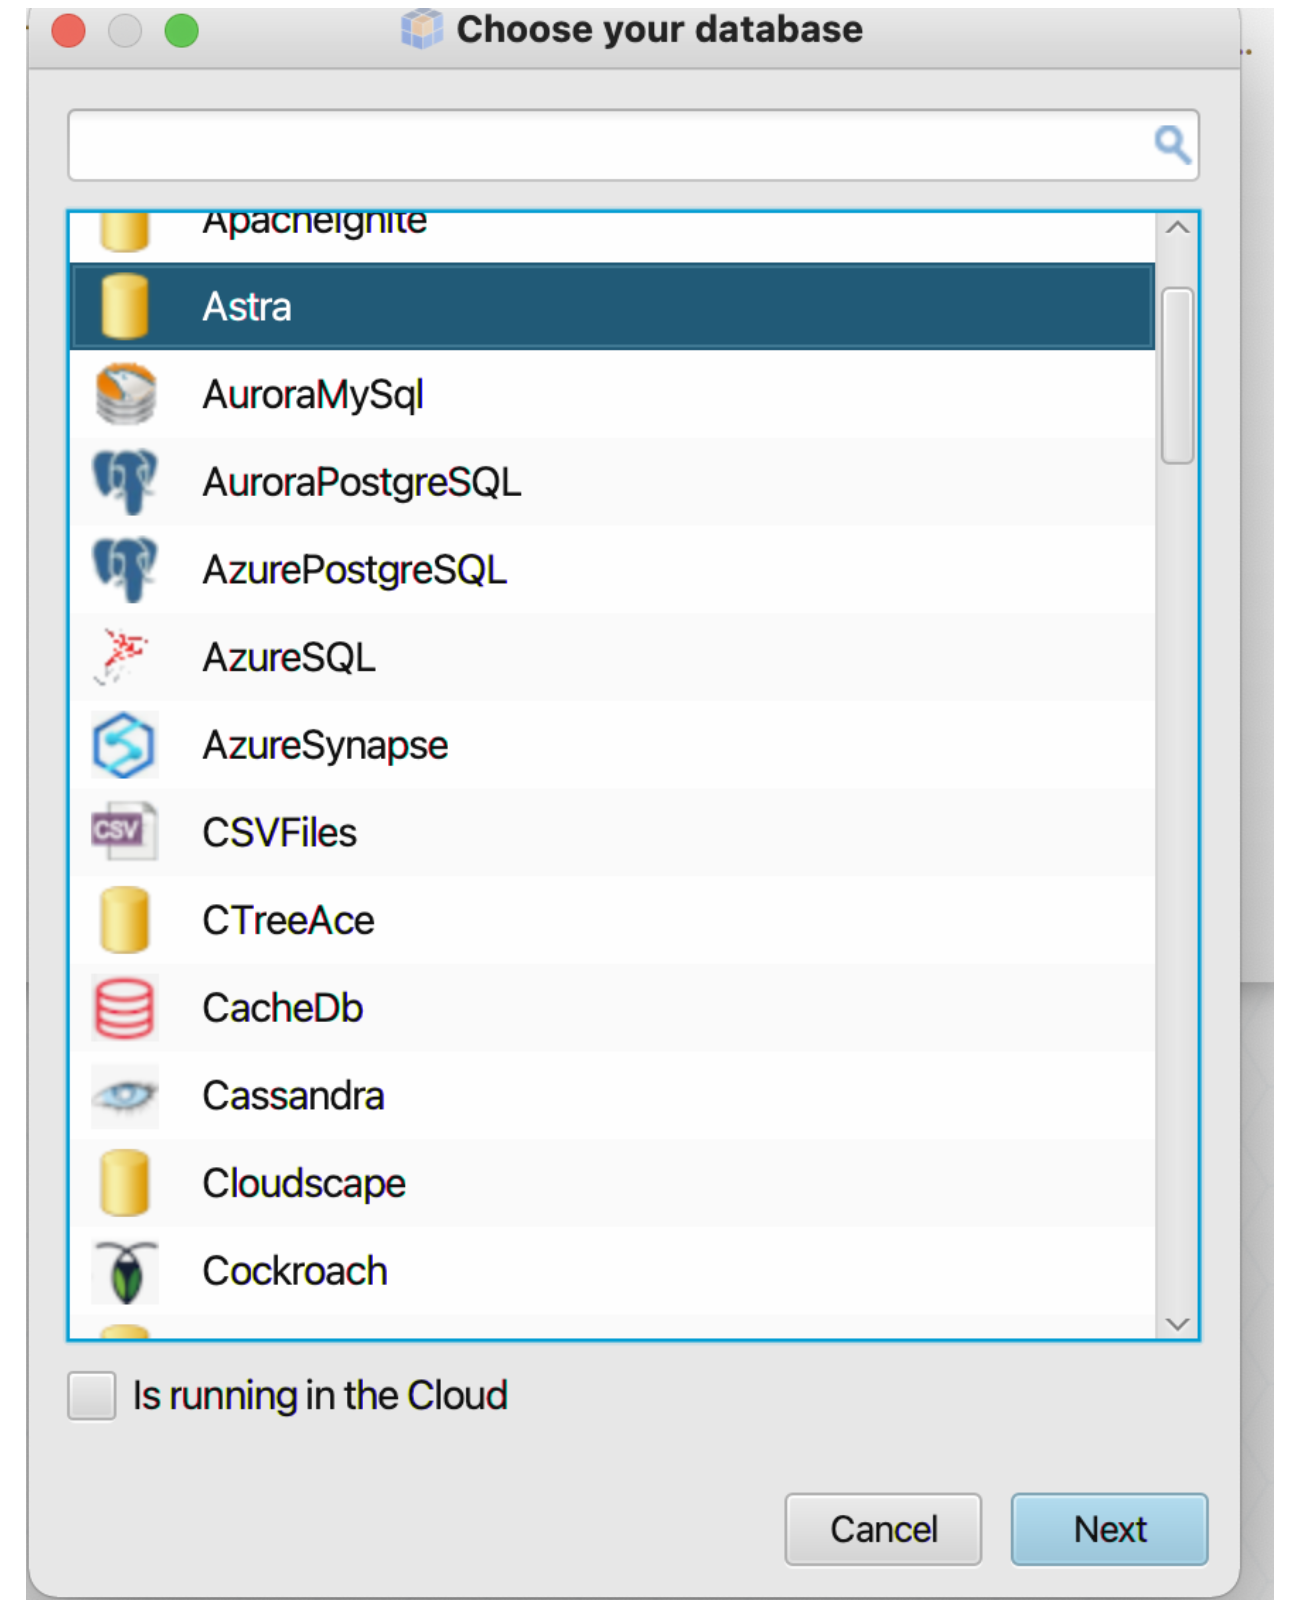Cancel the database selection dialog
Image resolution: width=1298 pixels, height=1608 pixels.
pos(883,1529)
